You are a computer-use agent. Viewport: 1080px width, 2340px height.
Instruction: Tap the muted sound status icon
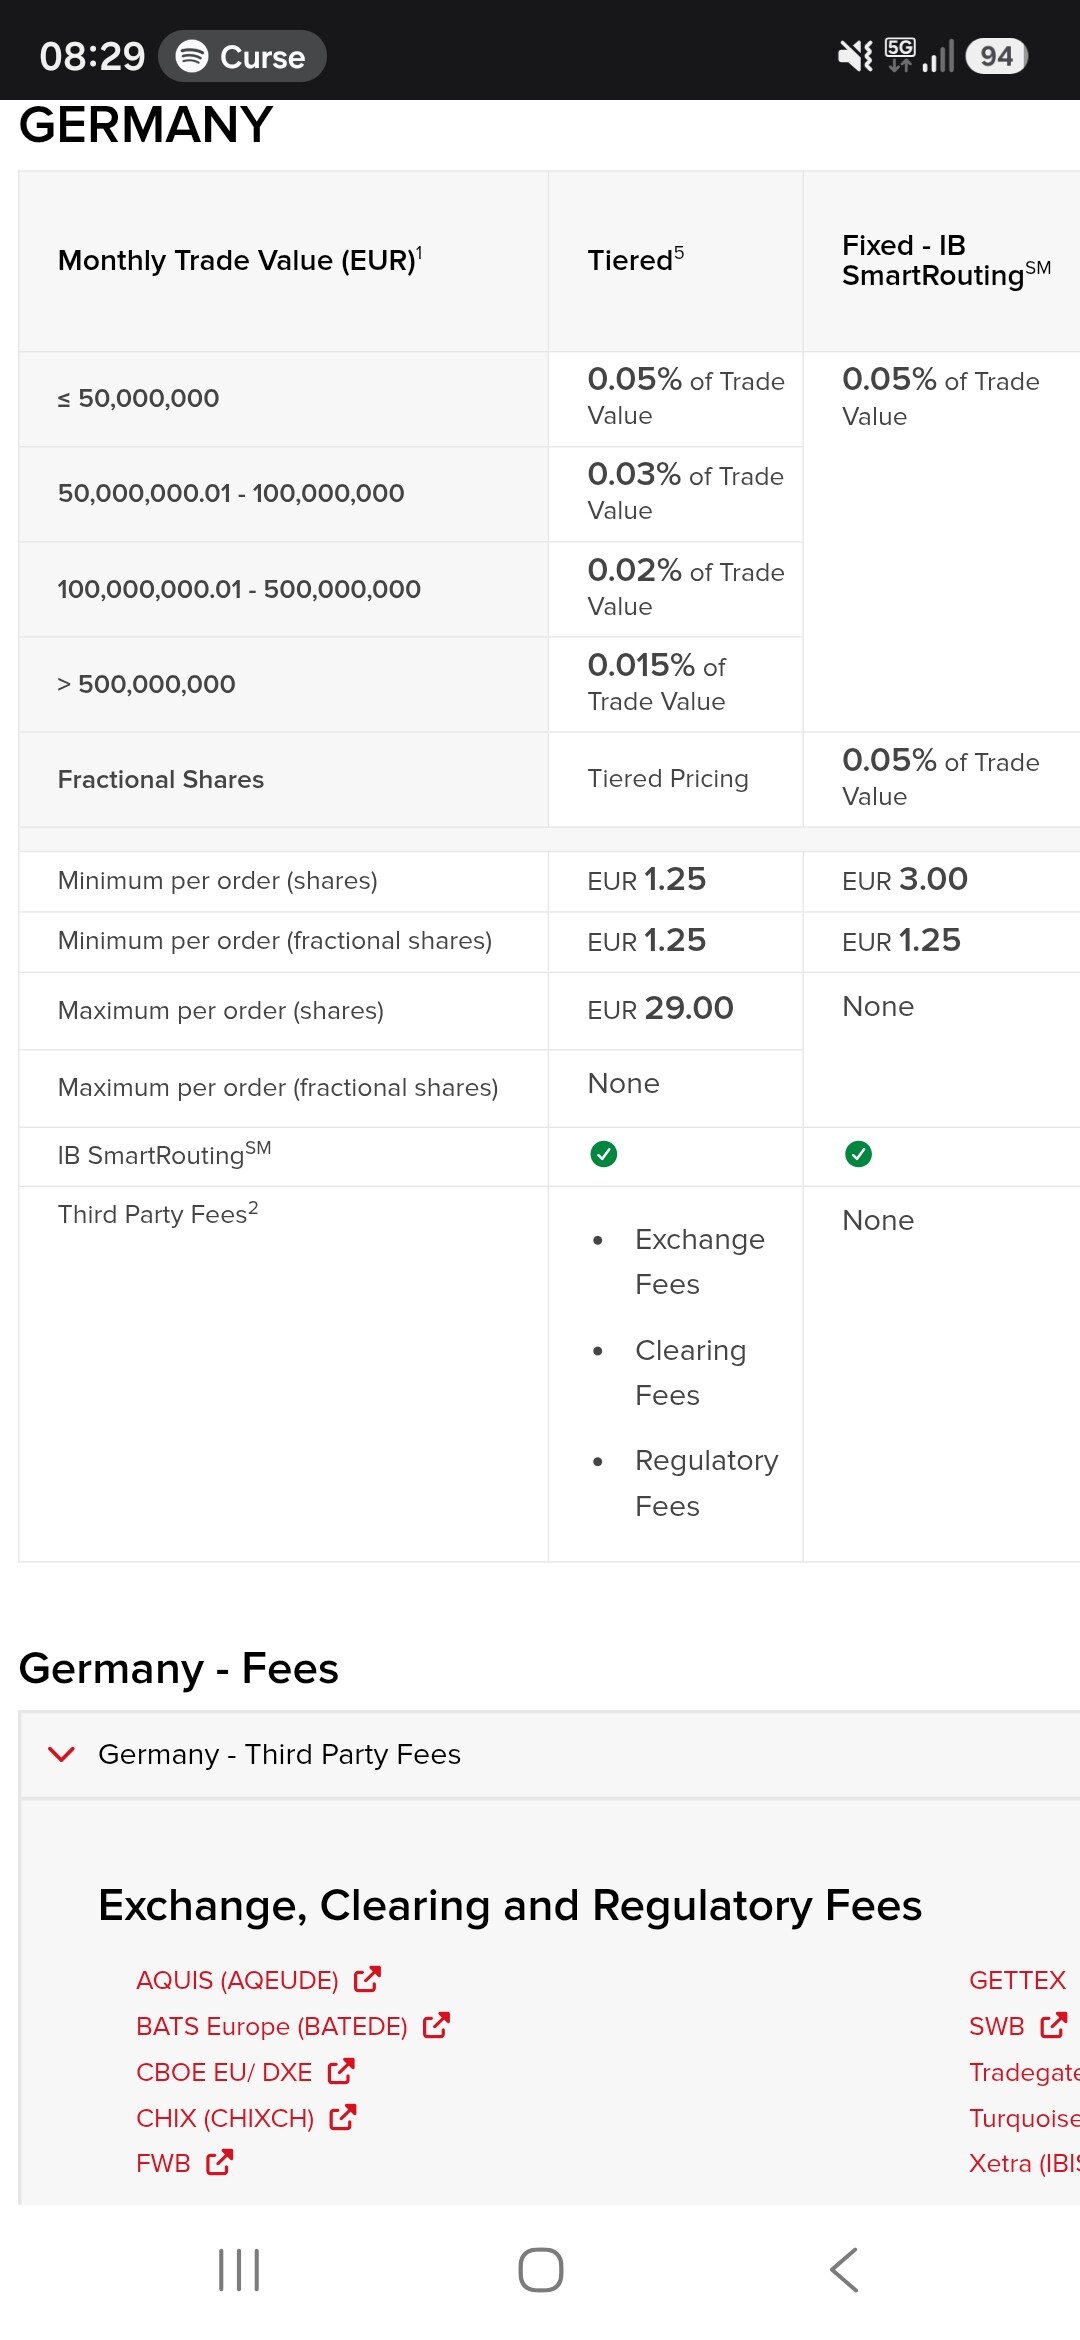(x=855, y=56)
